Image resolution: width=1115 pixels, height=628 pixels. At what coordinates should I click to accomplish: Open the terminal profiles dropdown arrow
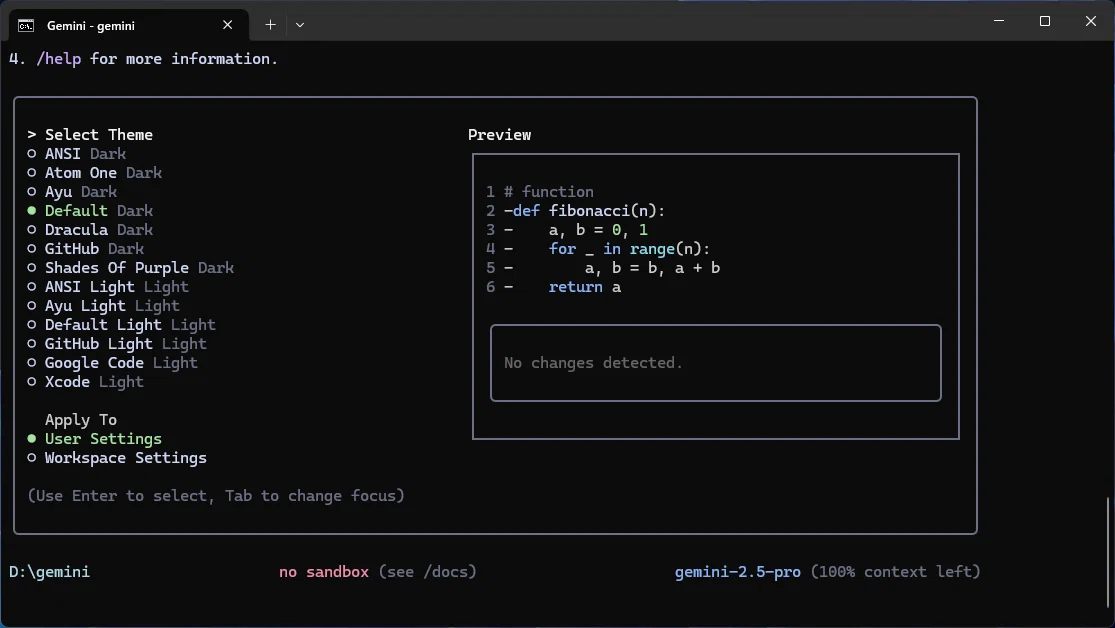coord(300,25)
